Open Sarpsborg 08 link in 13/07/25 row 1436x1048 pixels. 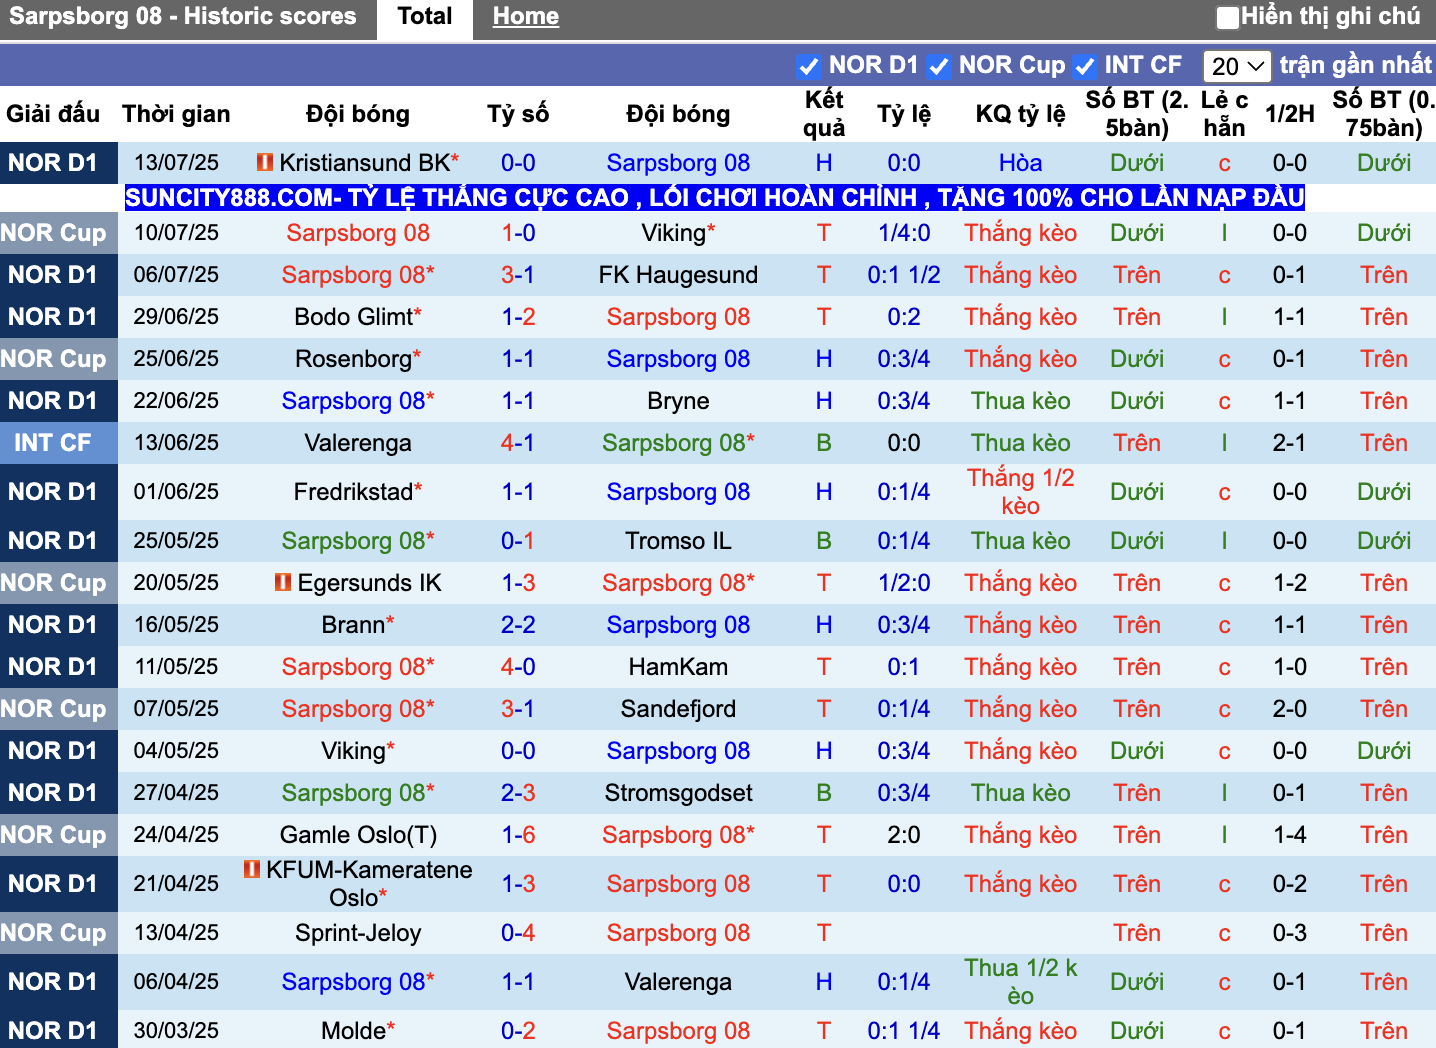[x=678, y=163]
